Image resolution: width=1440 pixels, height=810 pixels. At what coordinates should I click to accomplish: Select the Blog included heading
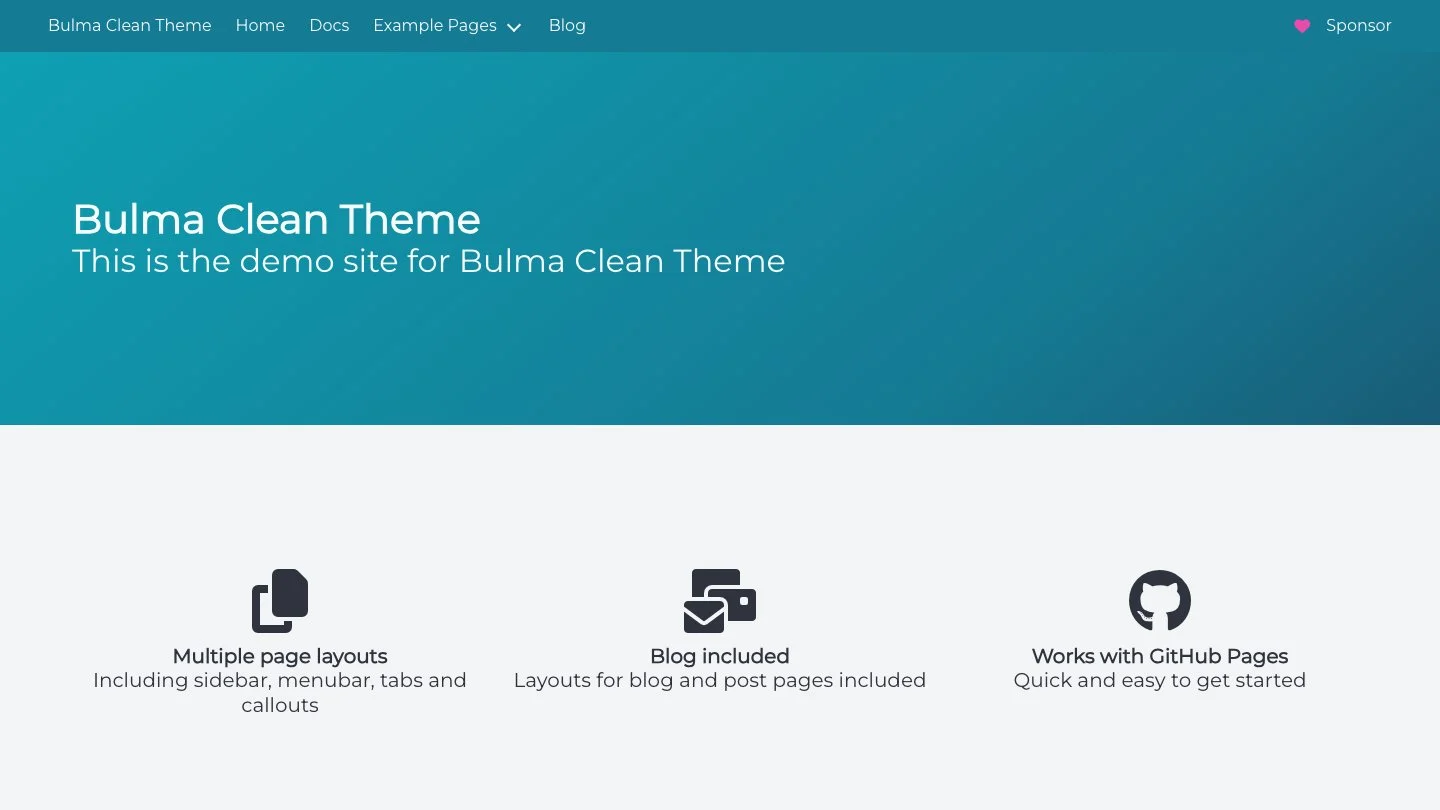(720, 656)
